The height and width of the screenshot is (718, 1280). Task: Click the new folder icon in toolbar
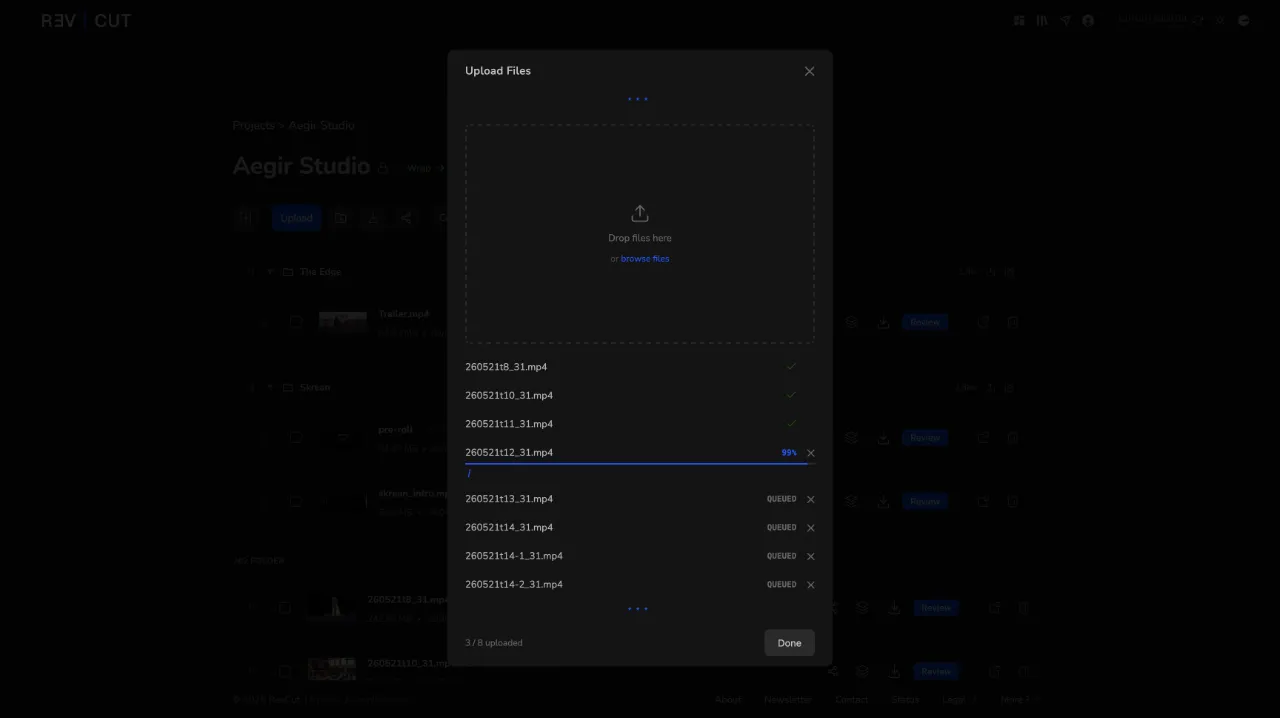coord(341,218)
